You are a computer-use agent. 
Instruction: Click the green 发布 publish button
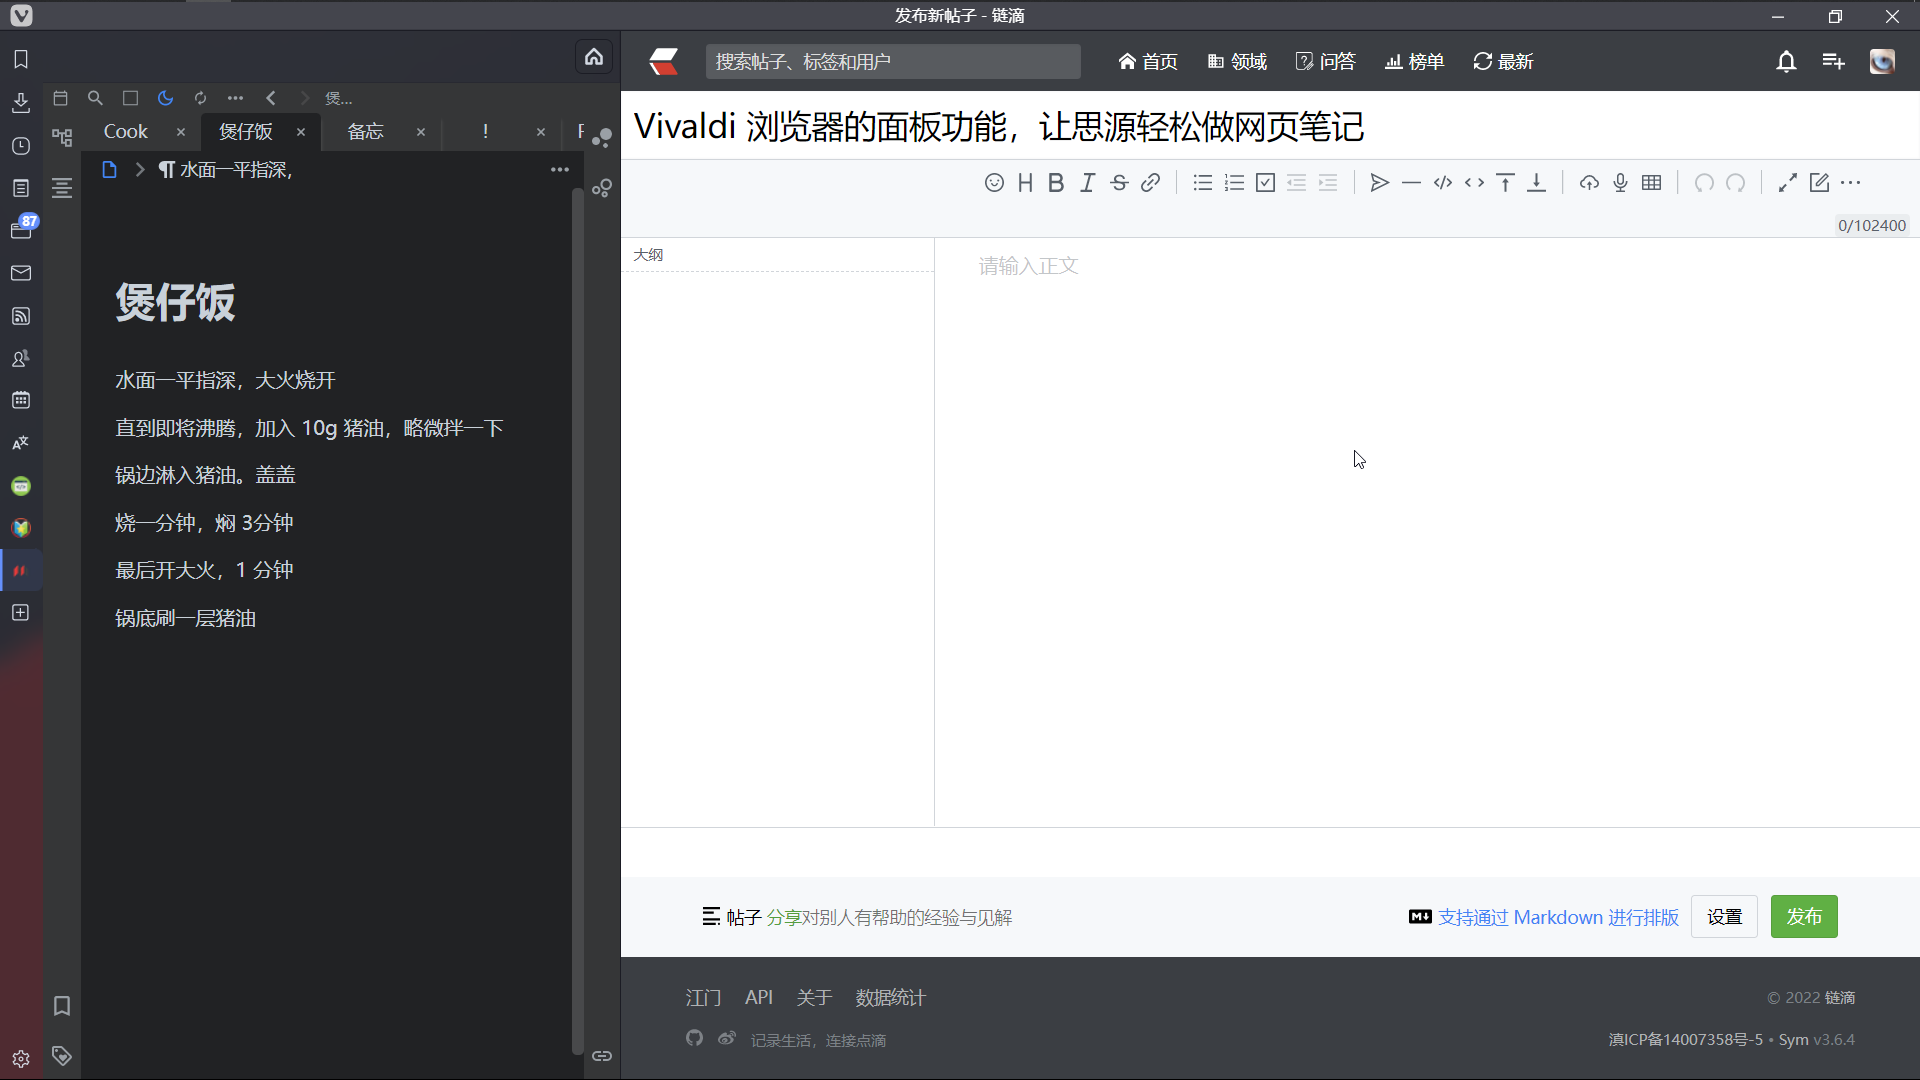[x=1803, y=916]
